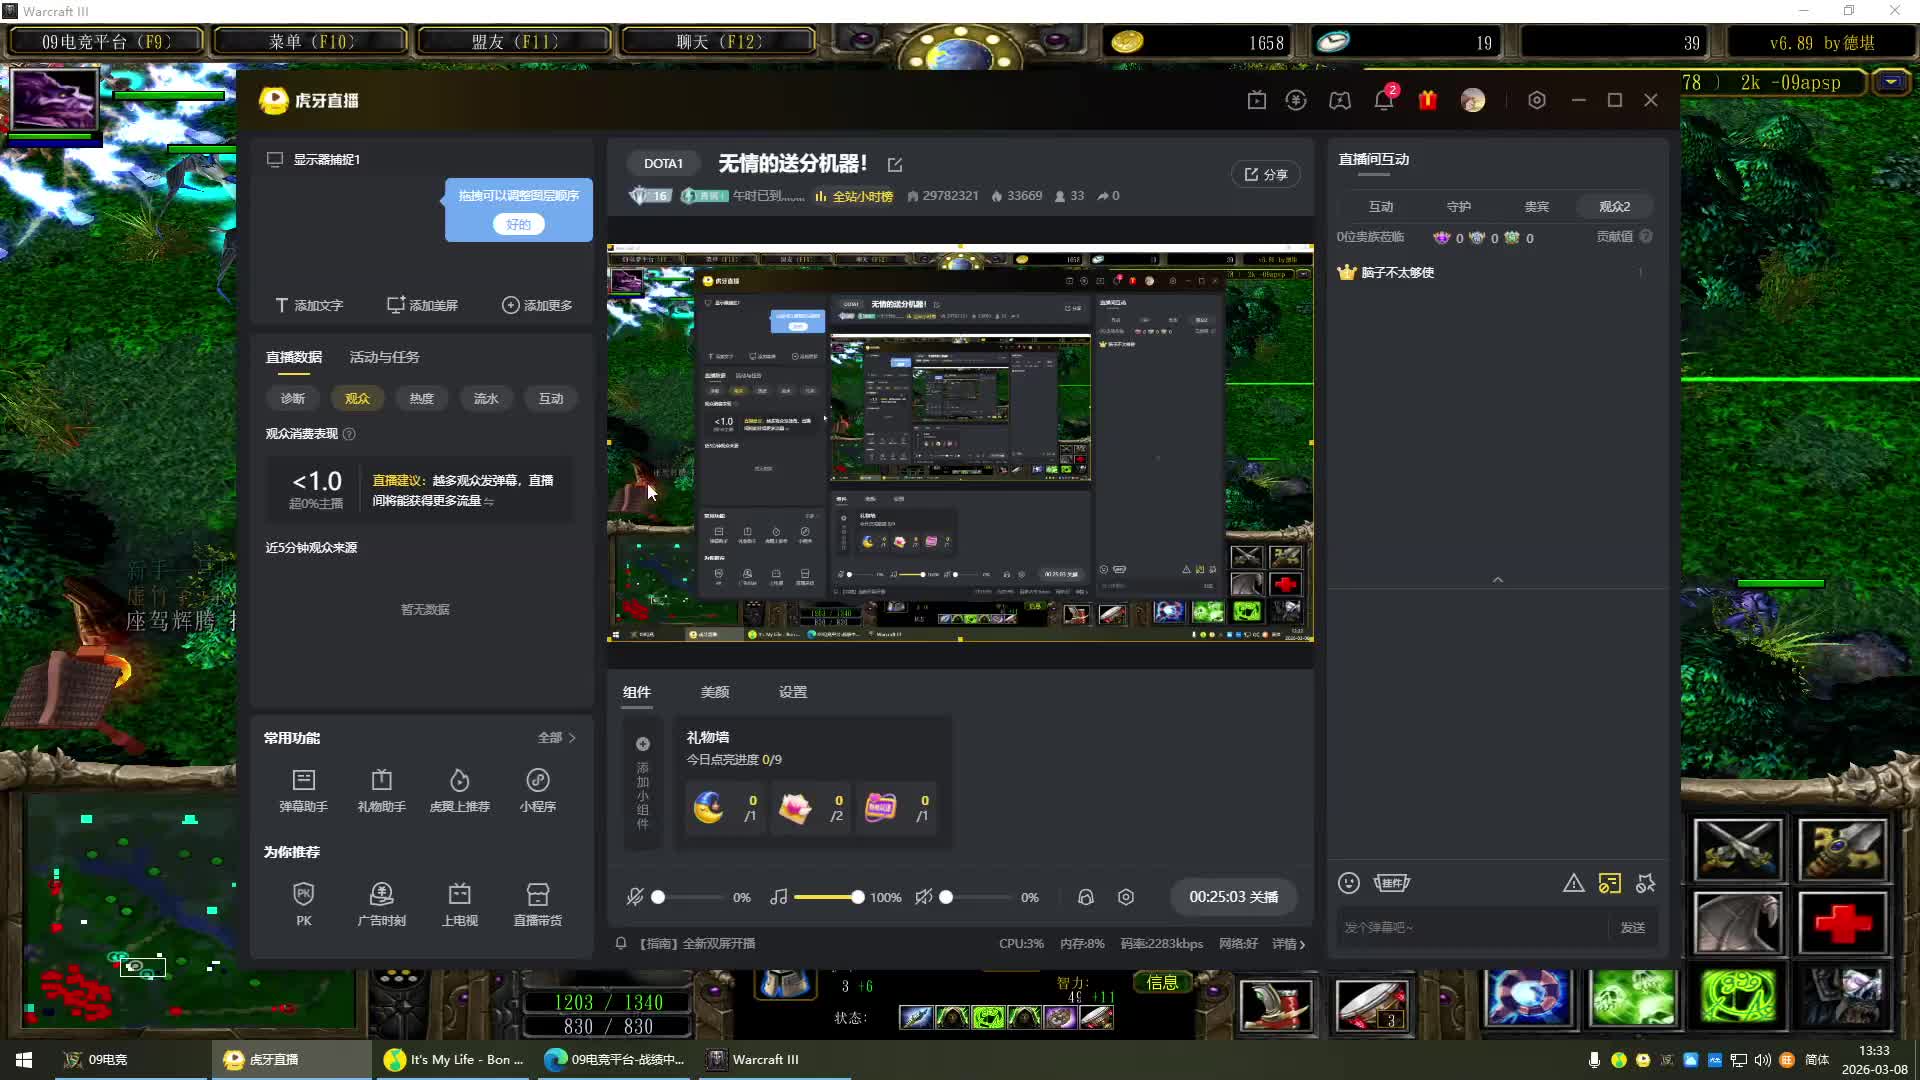Edit stream title pencil icon
Image resolution: width=1920 pixels, height=1080 pixels.
coord(895,165)
